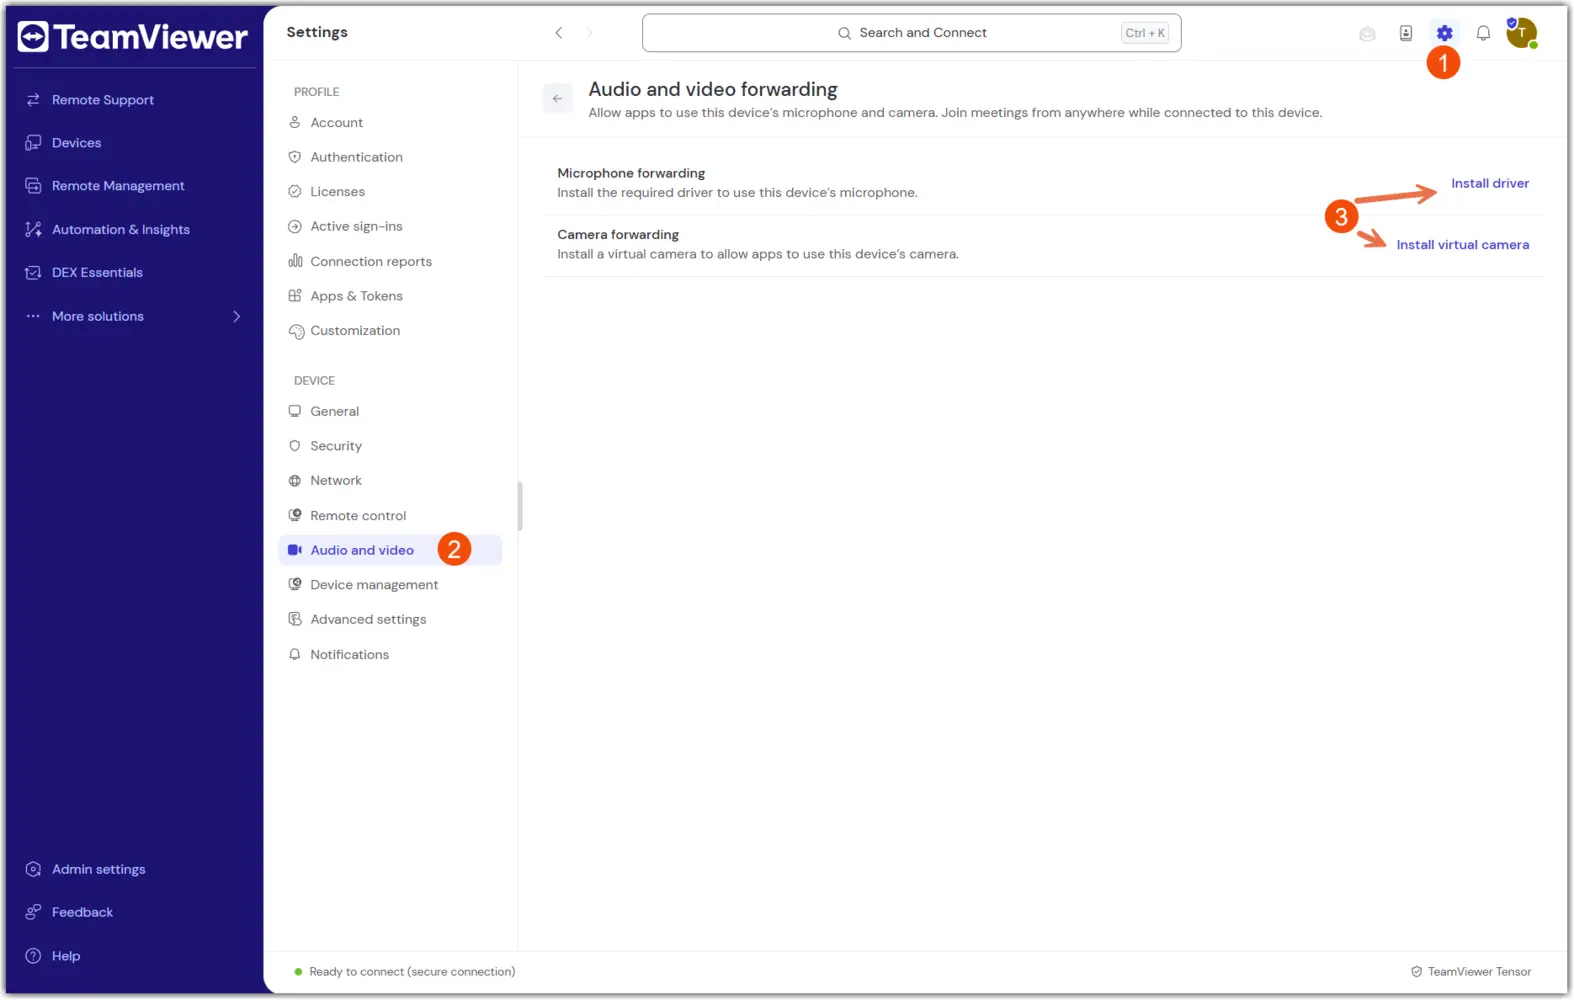The height and width of the screenshot is (1000, 1574).
Task: Select Audio and video settings
Action: coord(390,550)
